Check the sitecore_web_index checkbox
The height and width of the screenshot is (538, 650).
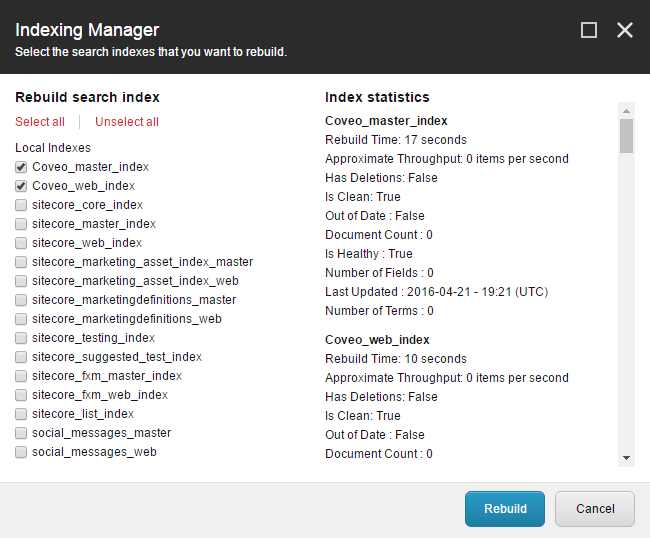pyautogui.click(x=21, y=243)
